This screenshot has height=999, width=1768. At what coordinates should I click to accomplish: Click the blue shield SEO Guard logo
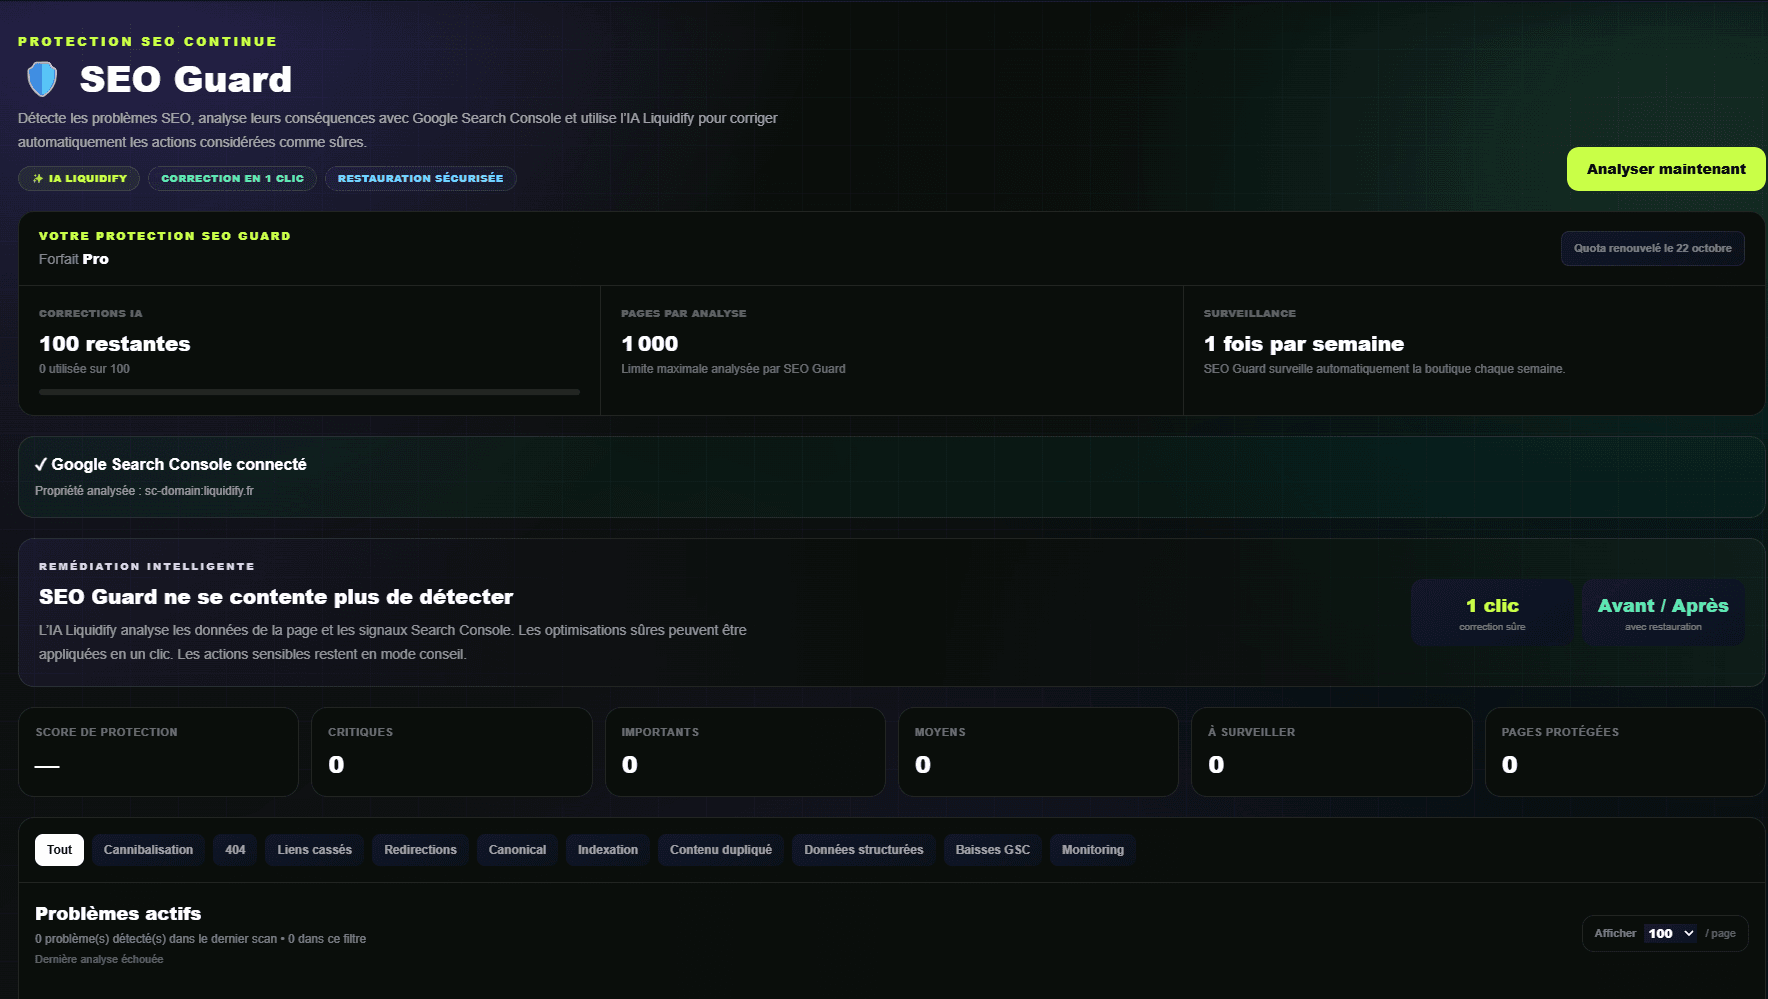point(42,79)
